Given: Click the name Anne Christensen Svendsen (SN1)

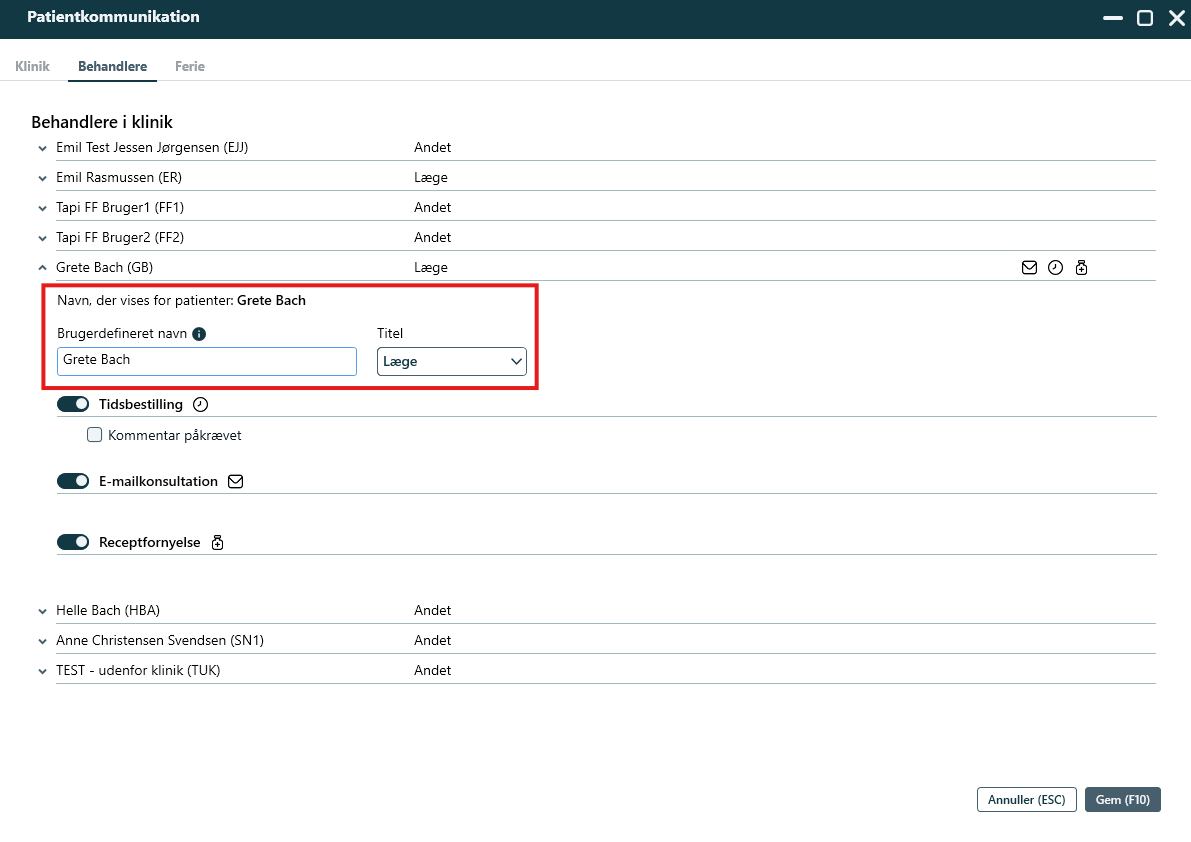Looking at the screenshot, I should point(160,641).
